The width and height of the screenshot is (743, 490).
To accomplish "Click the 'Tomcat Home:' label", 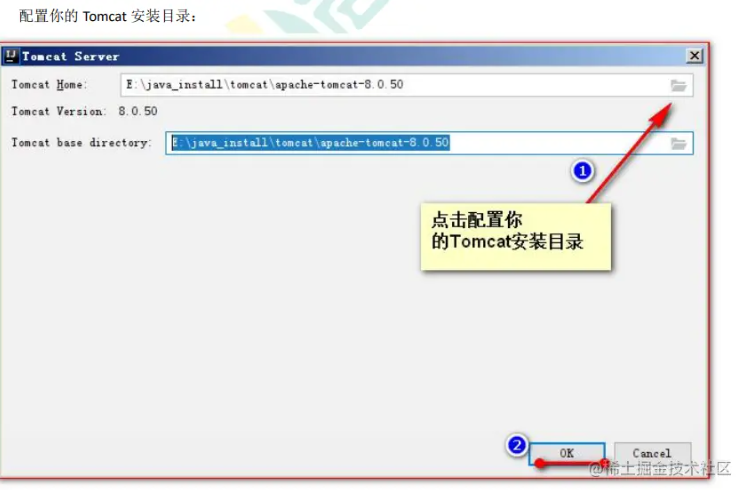I will 49,85.
